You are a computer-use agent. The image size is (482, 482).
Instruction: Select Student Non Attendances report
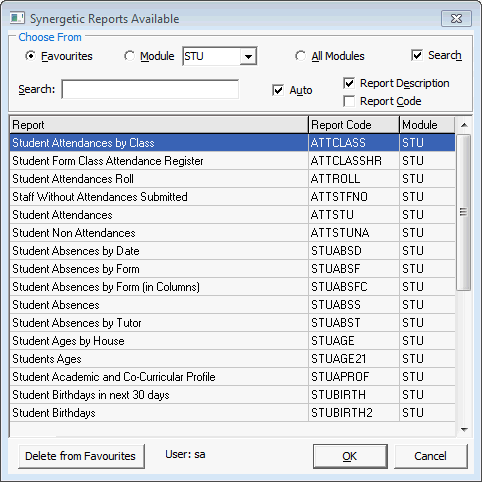(x=232, y=233)
